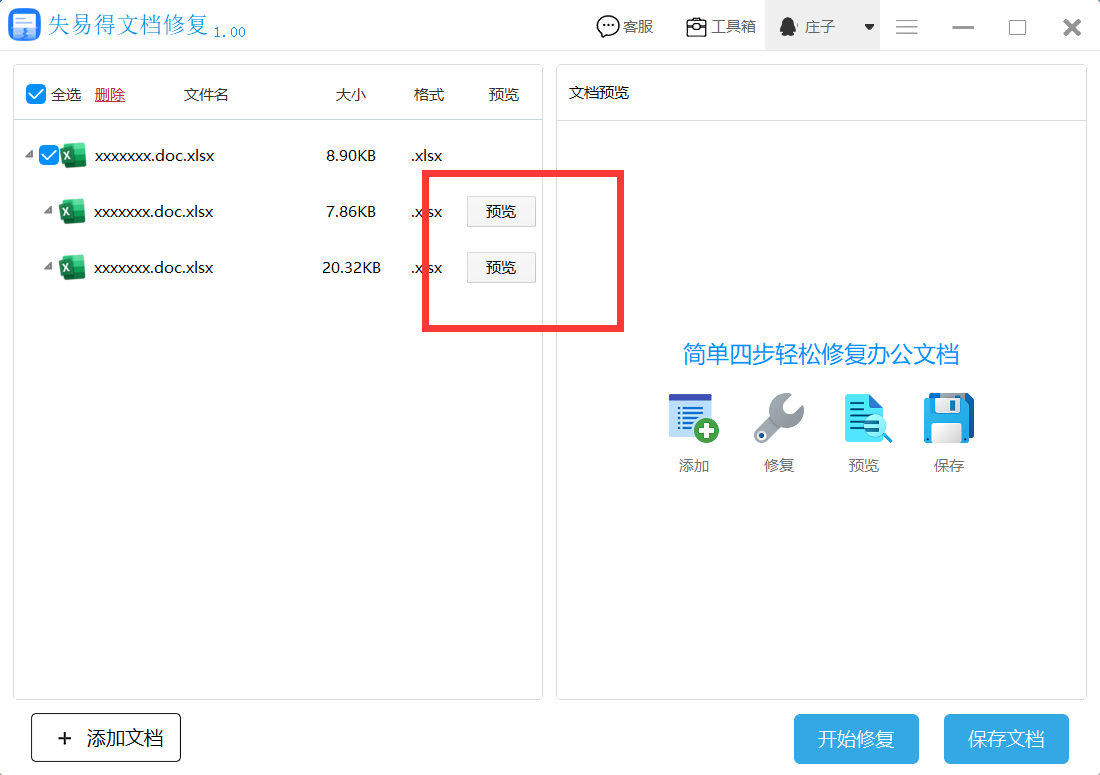Click the 开始修复 start repair button
The width and height of the screenshot is (1100, 775).
click(x=856, y=739)
